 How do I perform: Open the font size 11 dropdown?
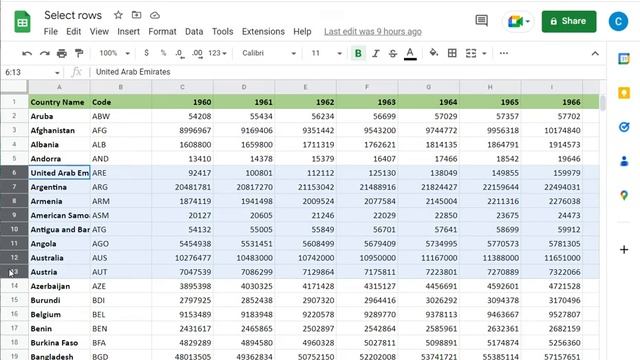[327, 53]
